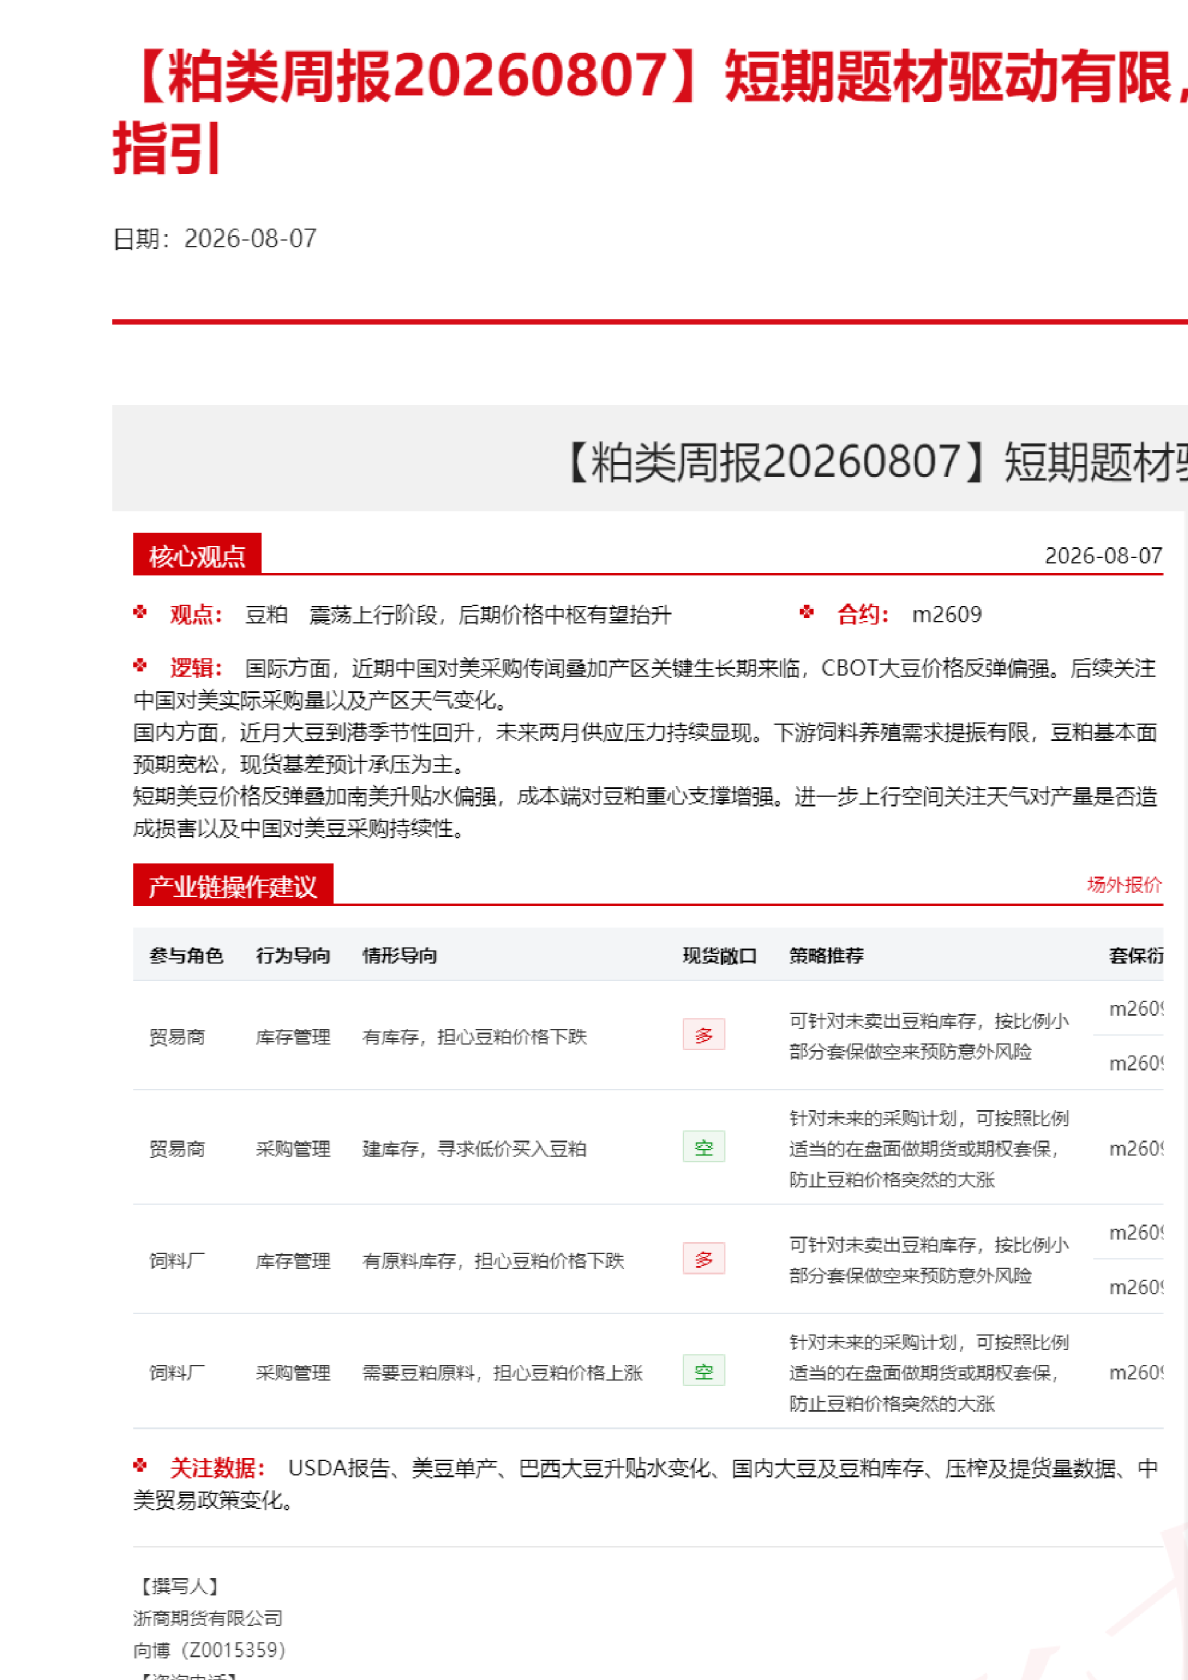Click the 情形导向 column header

(x=400, y=956)
